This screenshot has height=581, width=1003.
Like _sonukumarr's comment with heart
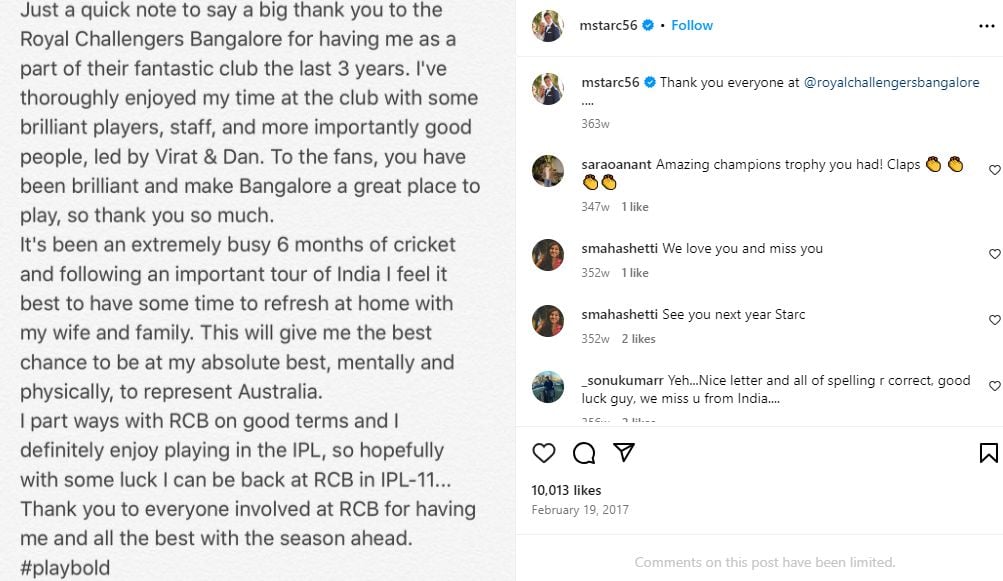click(x=994, y=386)
